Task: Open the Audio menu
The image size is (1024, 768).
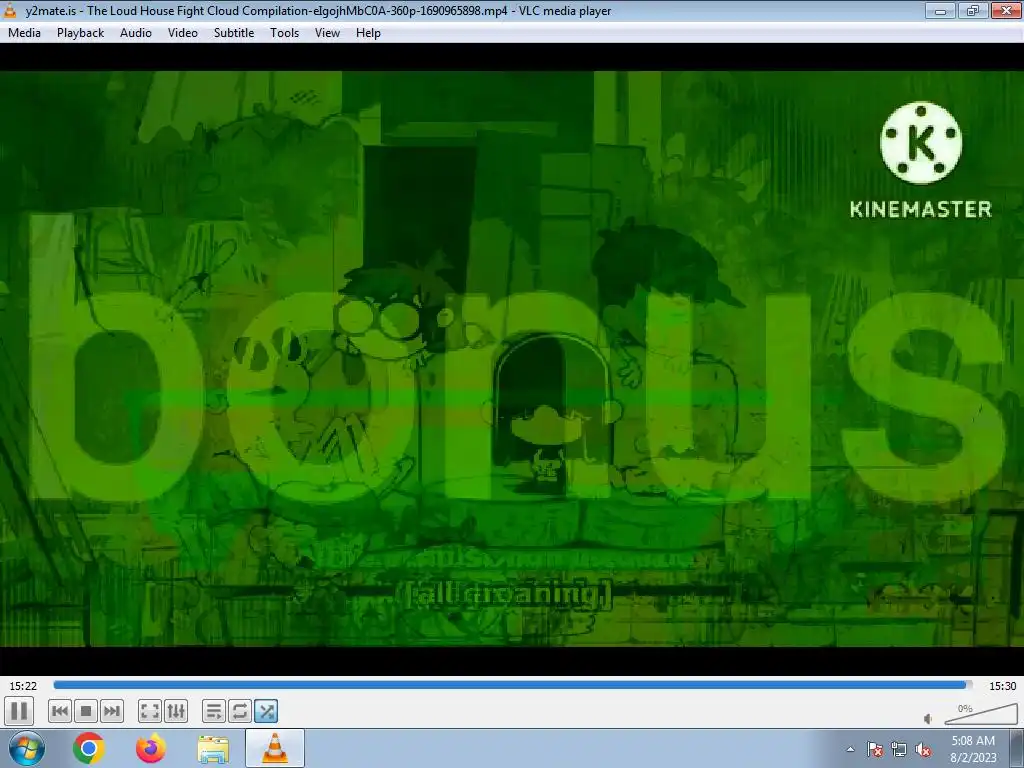Action: [136, 33]
